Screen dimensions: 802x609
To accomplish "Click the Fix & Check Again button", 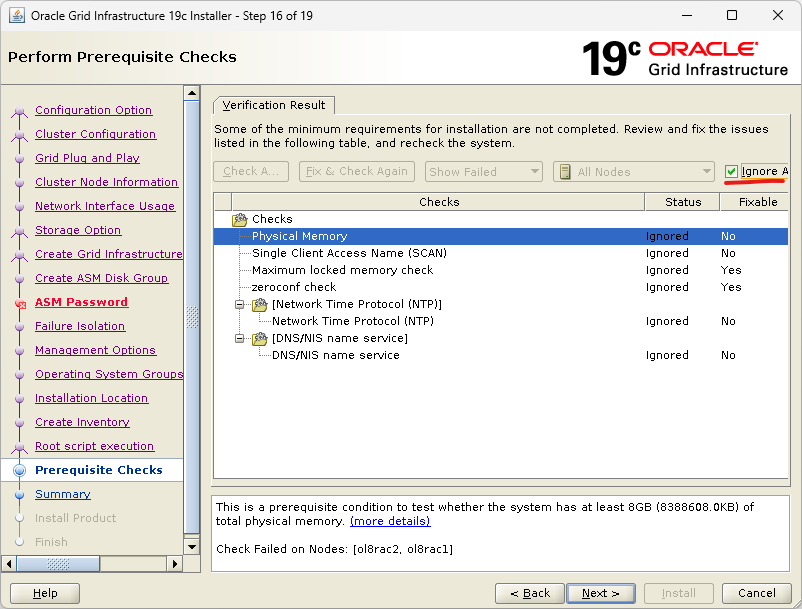I will (357, 171).
